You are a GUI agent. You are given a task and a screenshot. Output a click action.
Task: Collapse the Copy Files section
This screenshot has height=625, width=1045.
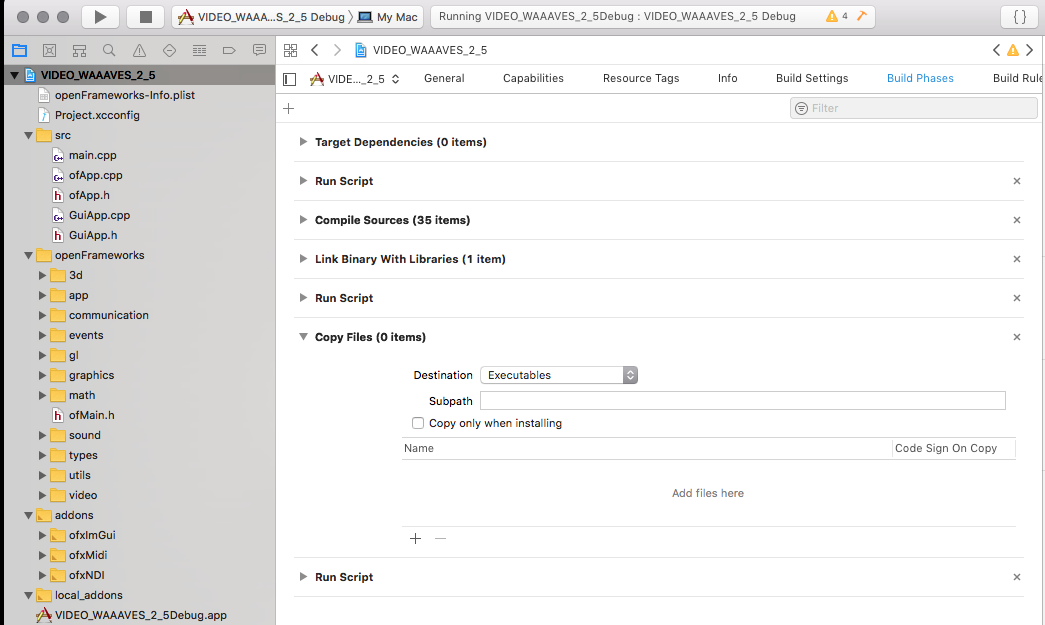(303, 337)
